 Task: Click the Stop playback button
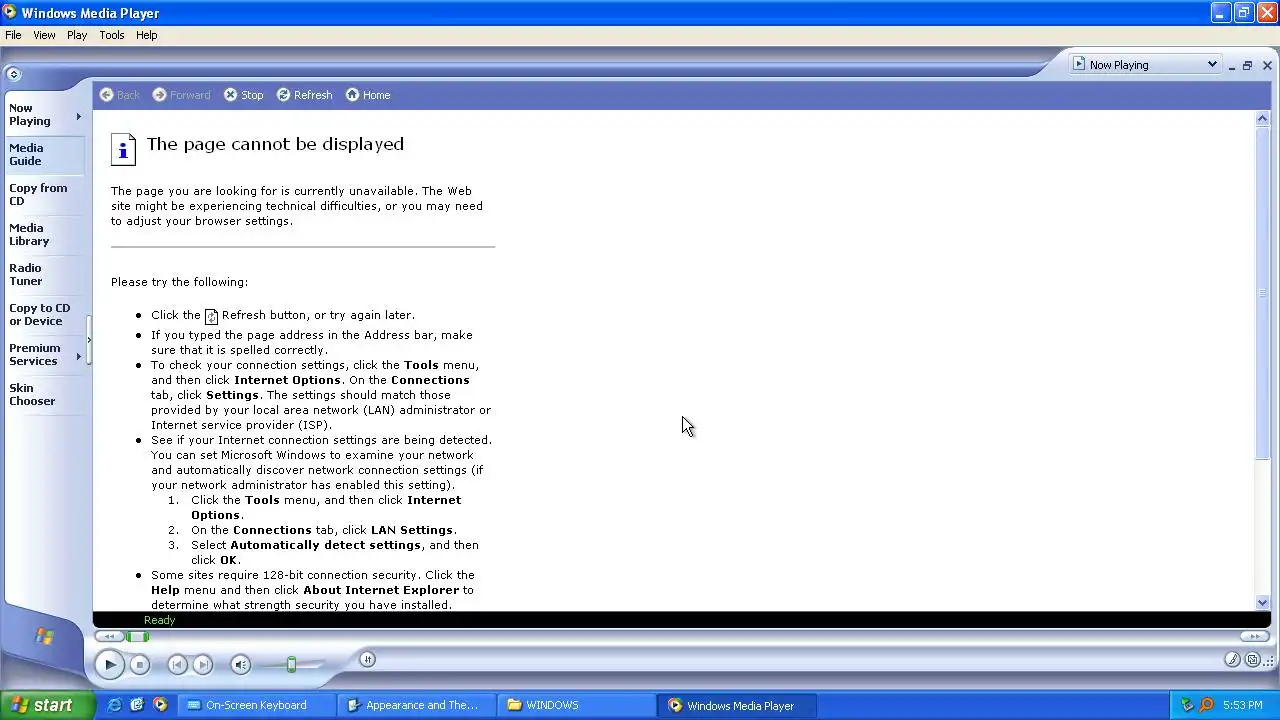140,664
